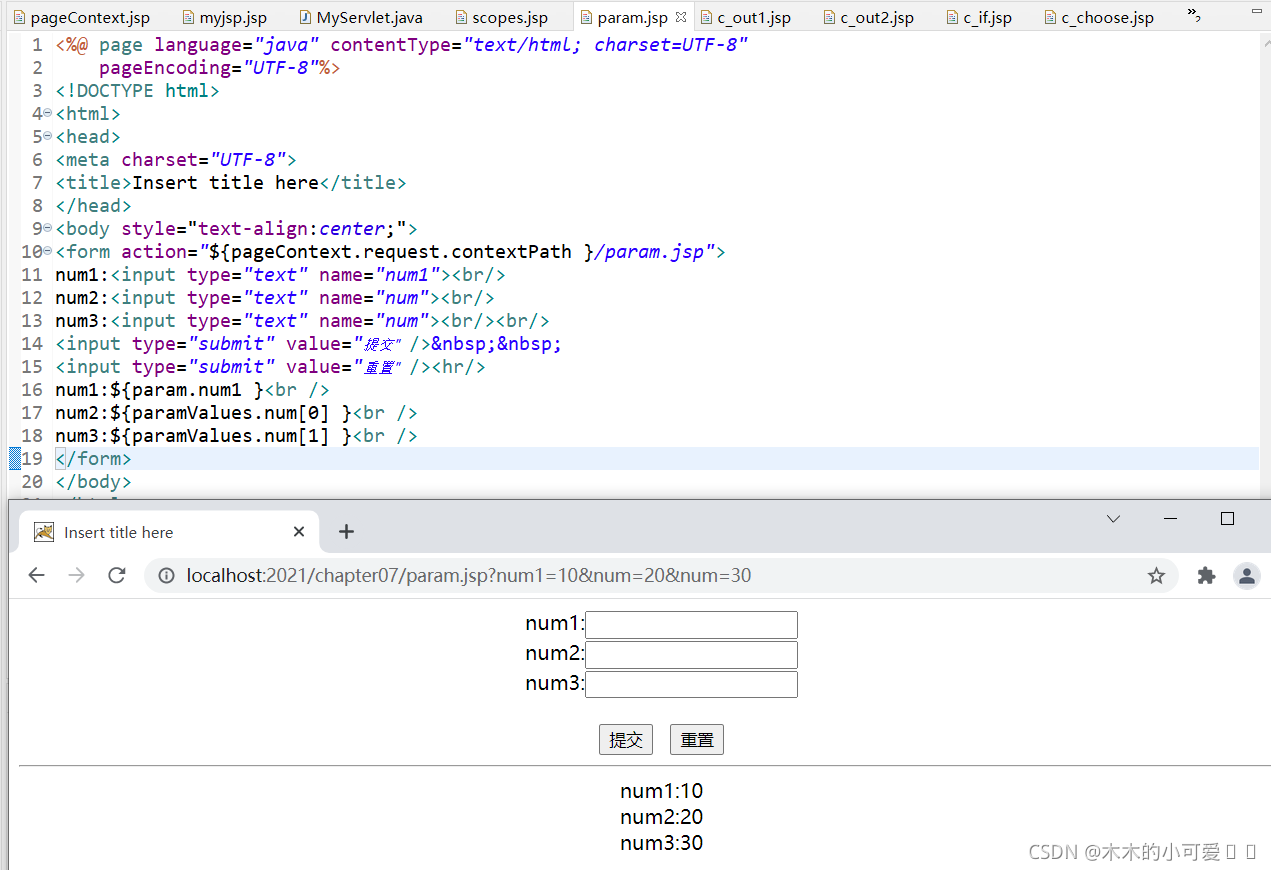
Task: Click the Java file icon on MyServlet.java tab
Action: tap(304, 16)
